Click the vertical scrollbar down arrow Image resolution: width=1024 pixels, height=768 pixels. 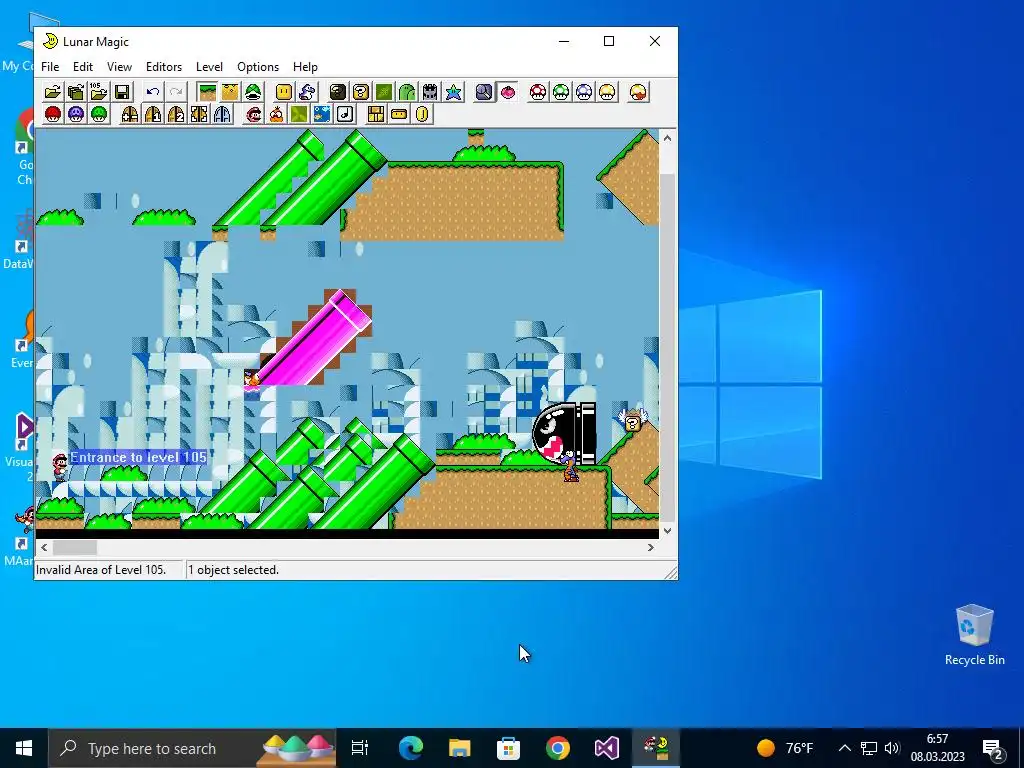[667, 530]
